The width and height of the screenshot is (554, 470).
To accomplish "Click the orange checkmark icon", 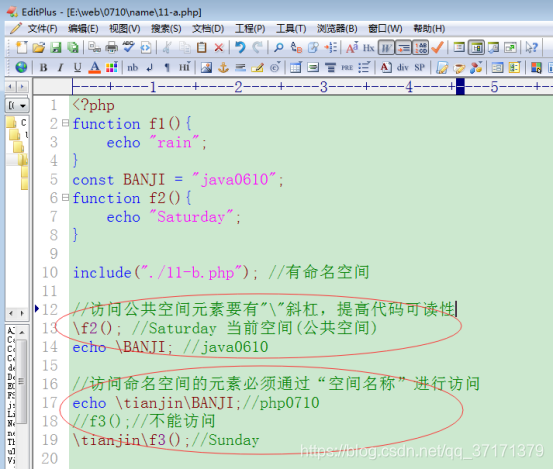I will [437, 47].
